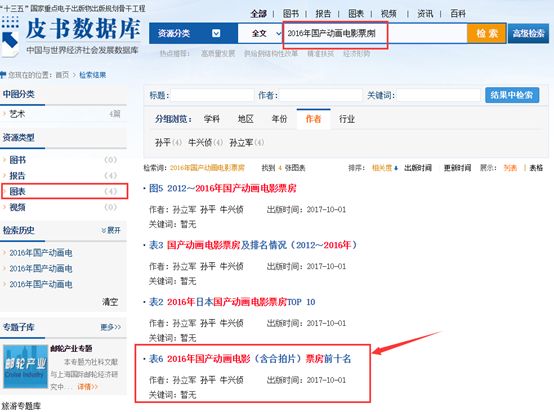Click the 标题 input field

(212, 95)
